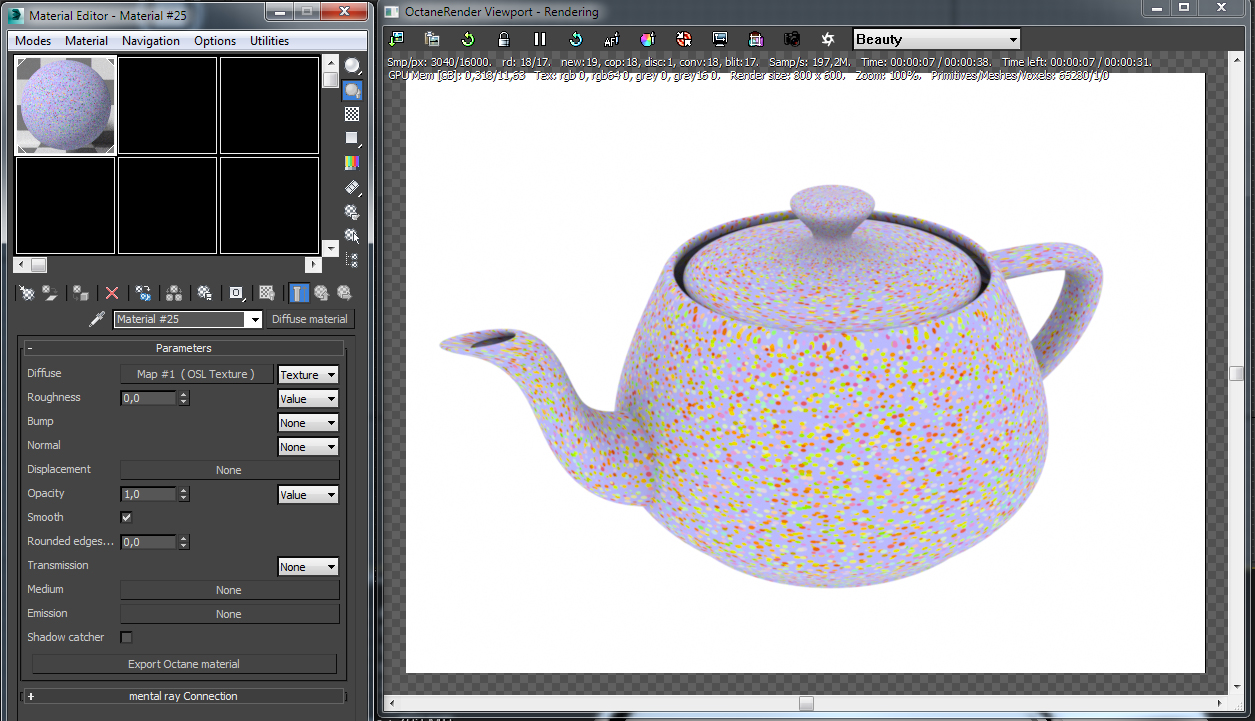Viewport: 1255px width, 721px height.
Task: Open Utilities menu
Action: pos(269,41)
